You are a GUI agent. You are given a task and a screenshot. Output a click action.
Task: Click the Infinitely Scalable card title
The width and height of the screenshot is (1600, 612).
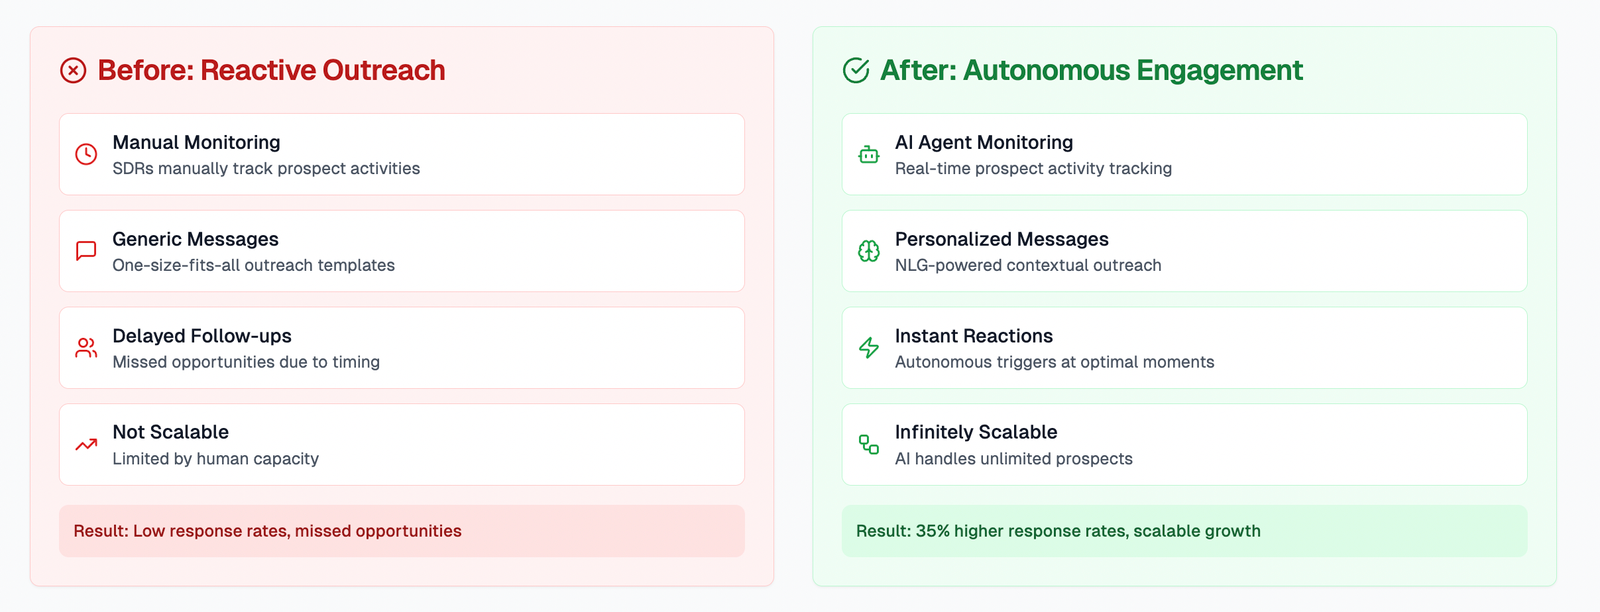[x=976, y=433]
